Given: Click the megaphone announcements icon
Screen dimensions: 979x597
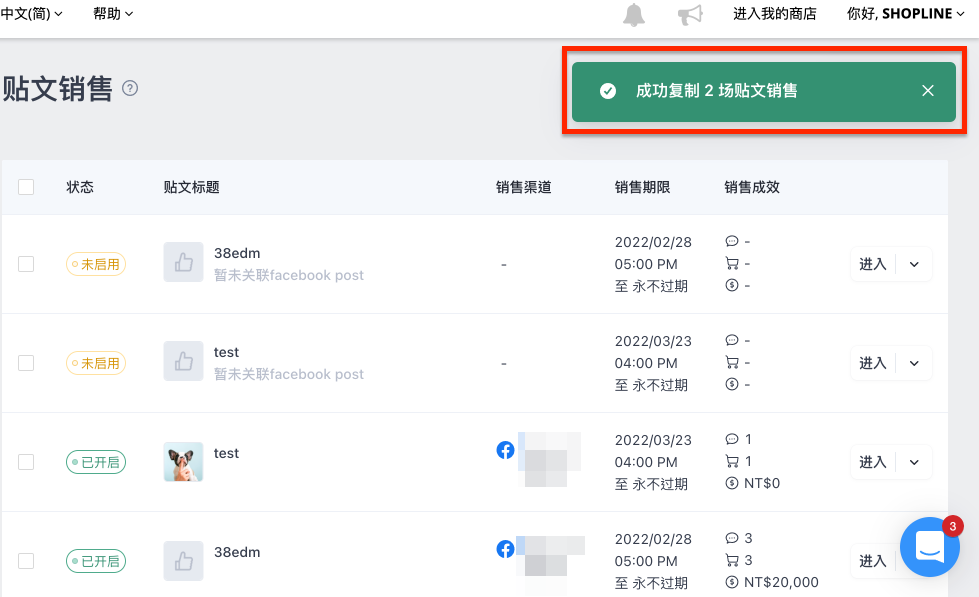Looking at the screenshot, I should click(690, 14).
